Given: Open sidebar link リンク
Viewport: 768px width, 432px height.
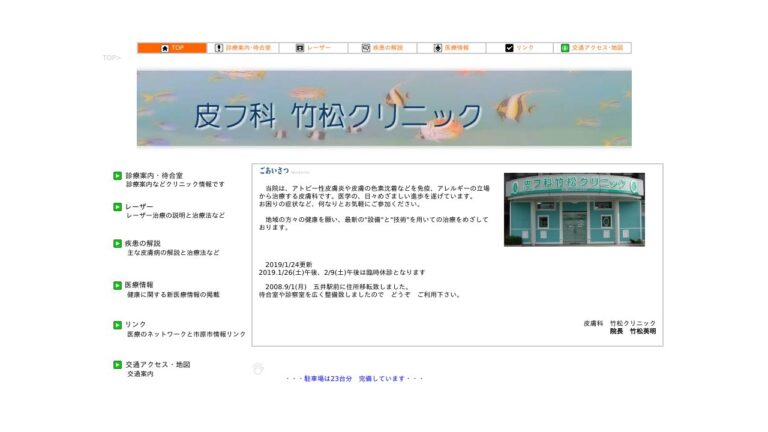Looking at the screenshot, I should (135, 324).
